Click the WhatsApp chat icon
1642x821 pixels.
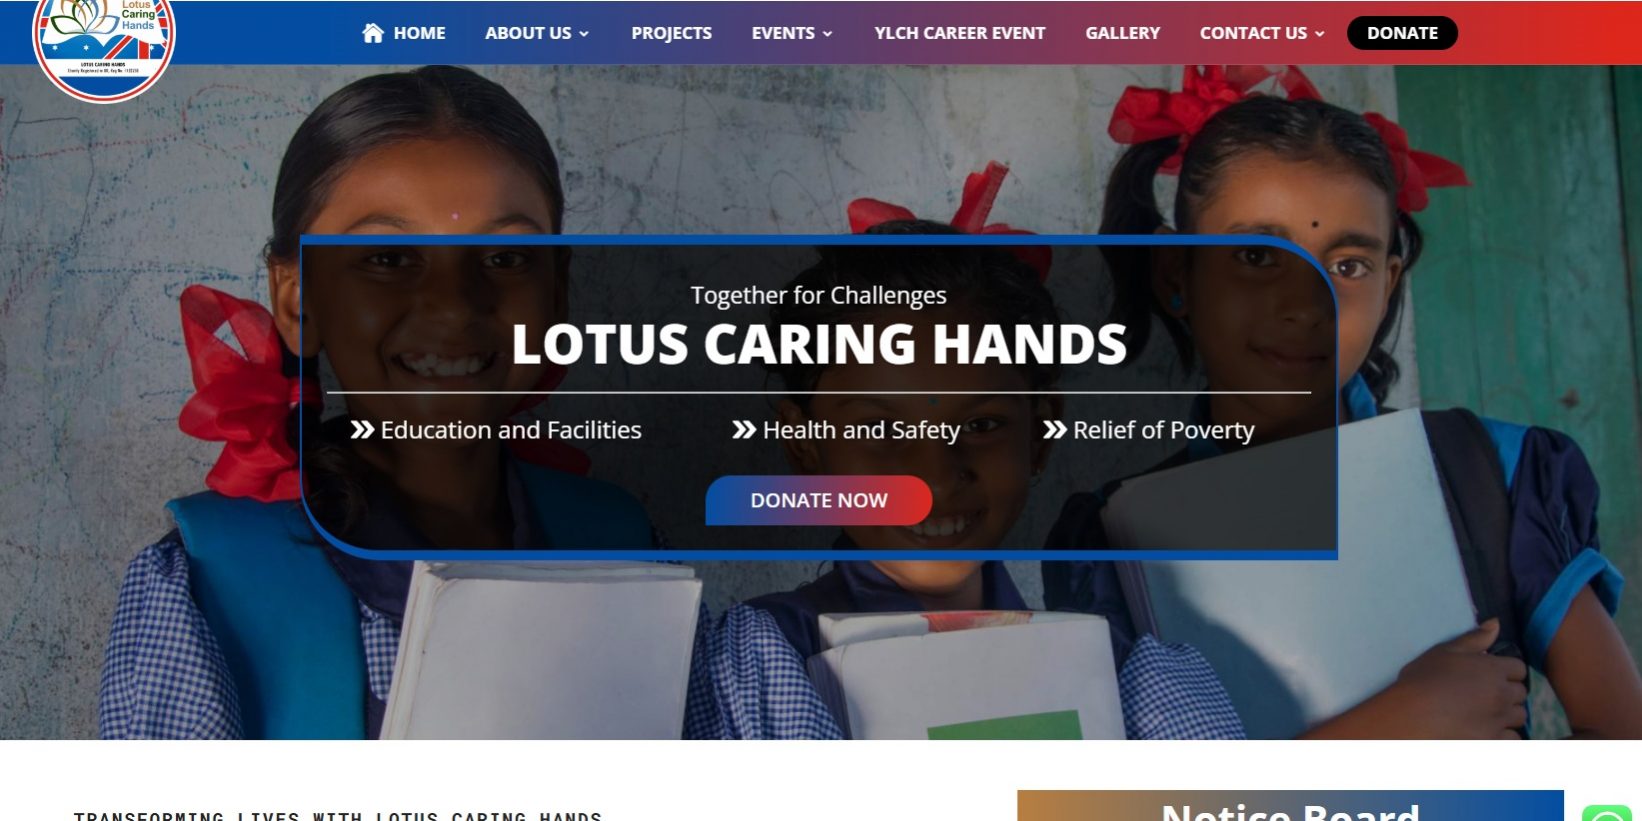pos(1607,813)
